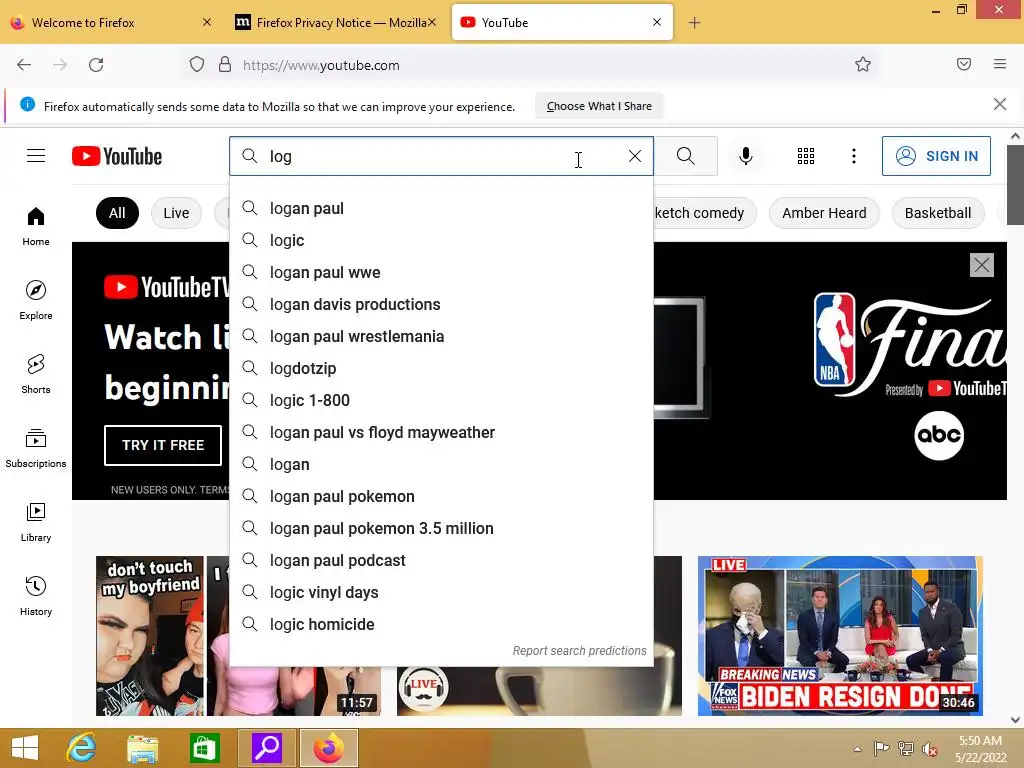Choose "logan paul pokemon 3.5 million" suggestion
The height and width of the screenshot is (768, 1024).
441,528
